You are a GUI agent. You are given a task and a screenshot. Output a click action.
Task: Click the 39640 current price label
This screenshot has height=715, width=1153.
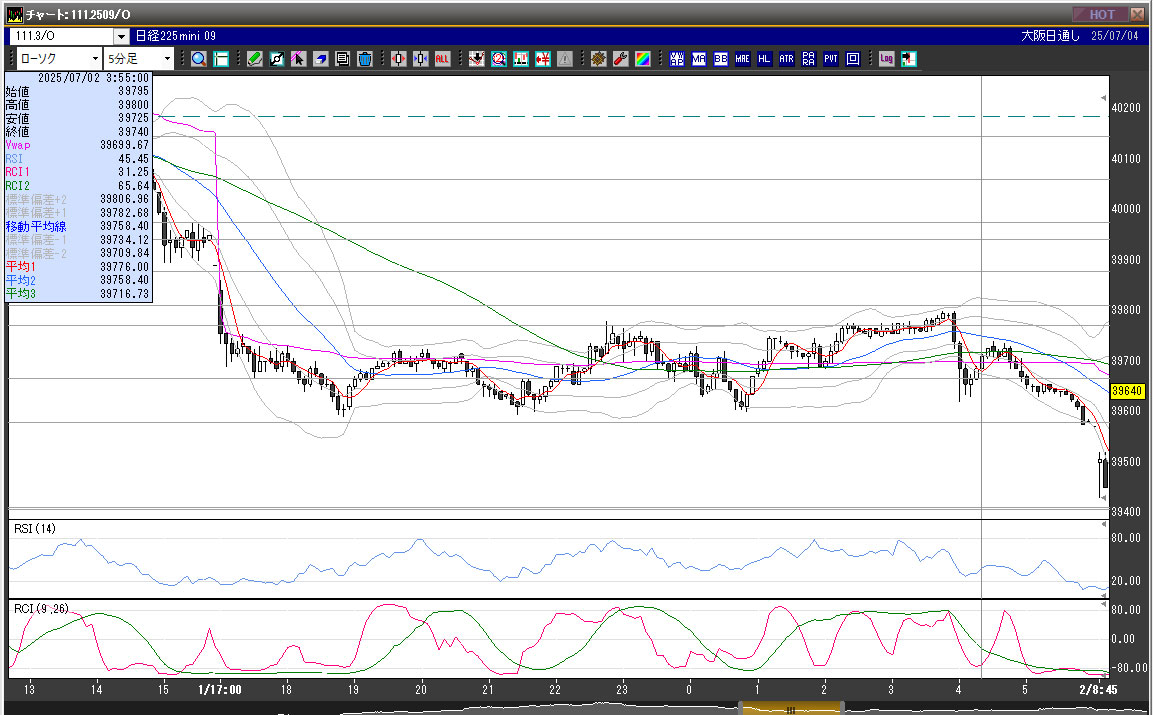coord(1127,391)
